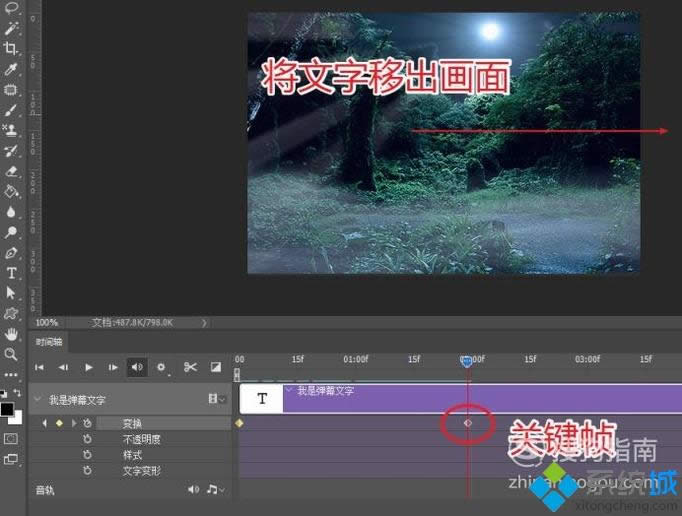682x516 pixels.
Task: Select the Custom Shape tool
Action: [x=11, y=313]
